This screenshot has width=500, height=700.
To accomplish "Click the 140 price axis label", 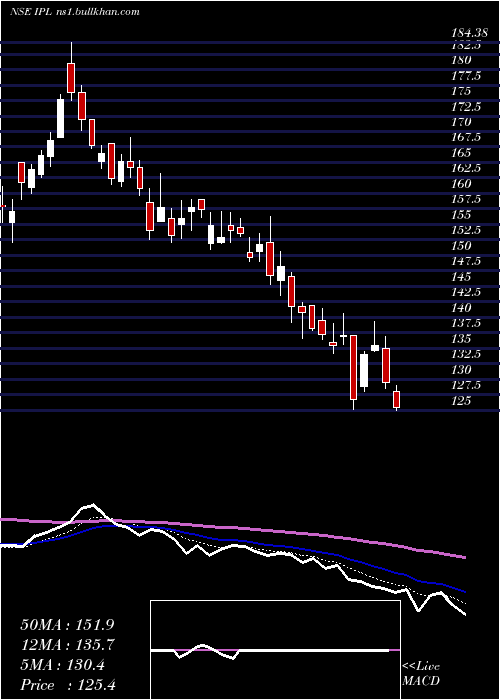I will coord(461,308).
